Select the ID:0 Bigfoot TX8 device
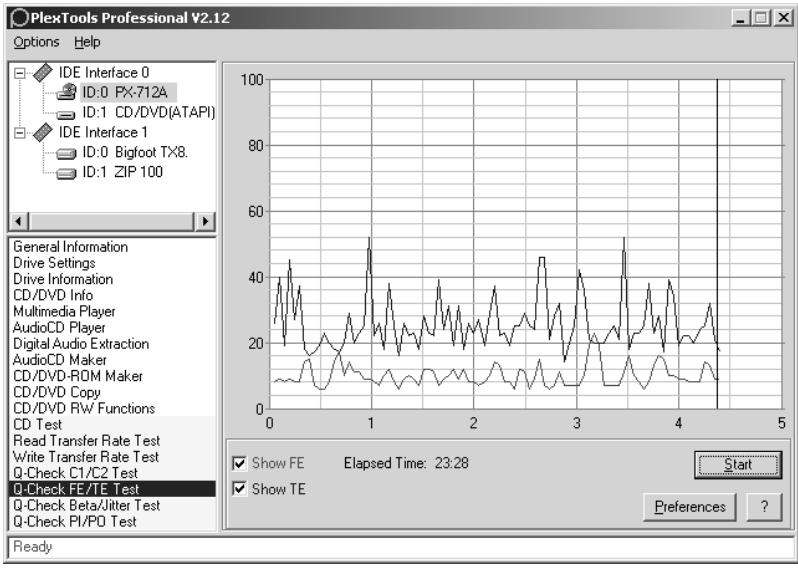The image size is (798, 568). coord(135,152)
